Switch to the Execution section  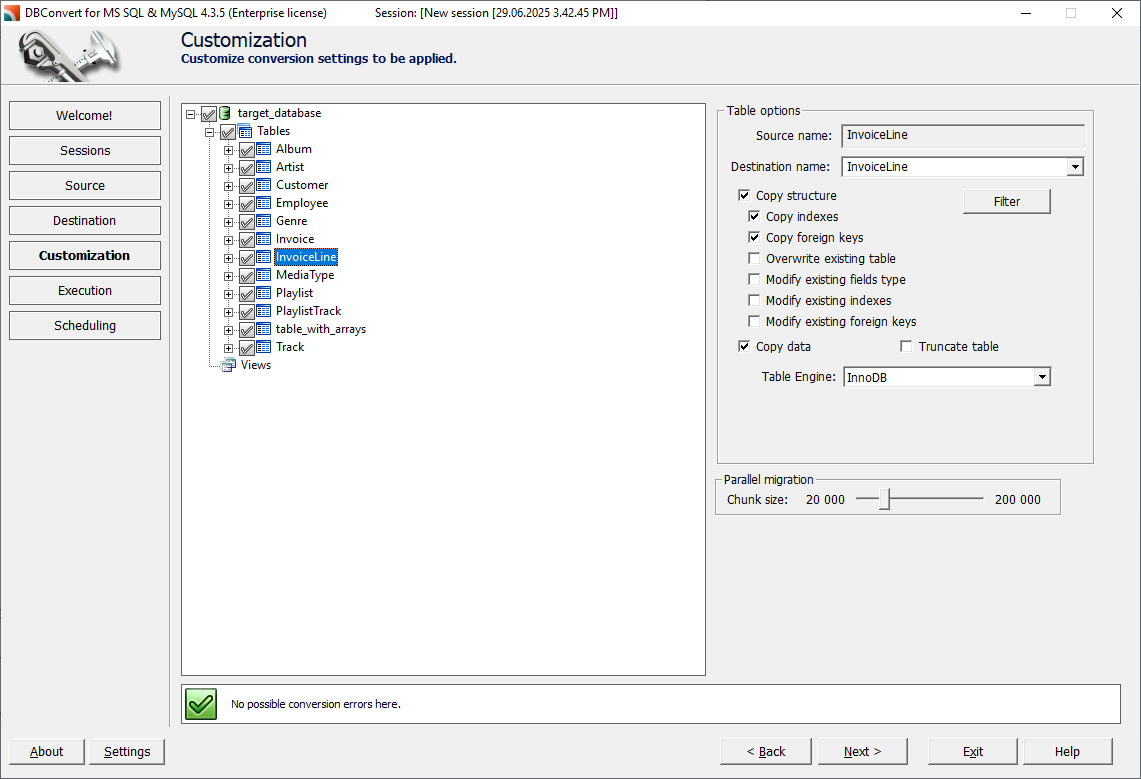(84, 290)
